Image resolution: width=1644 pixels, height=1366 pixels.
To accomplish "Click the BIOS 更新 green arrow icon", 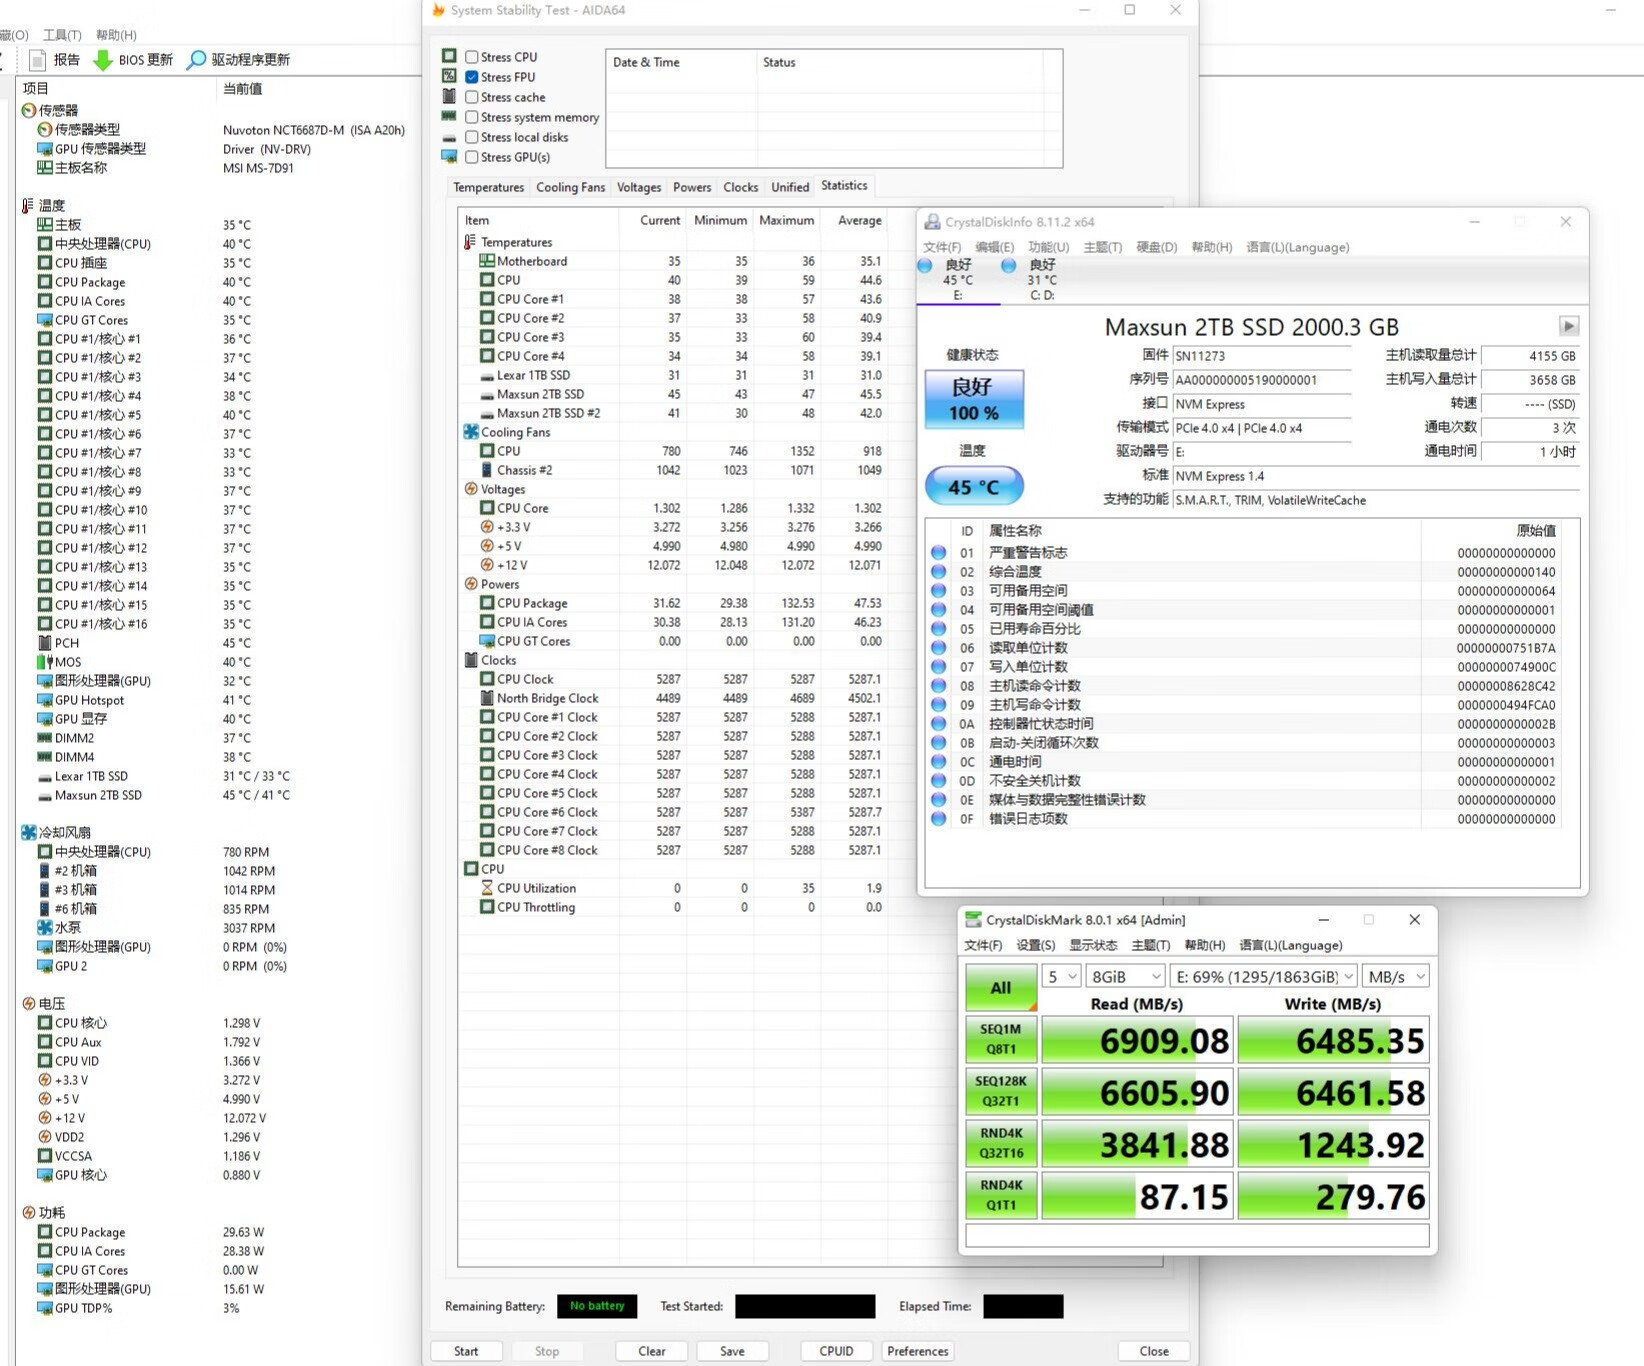I will click(x=102, y=60).
